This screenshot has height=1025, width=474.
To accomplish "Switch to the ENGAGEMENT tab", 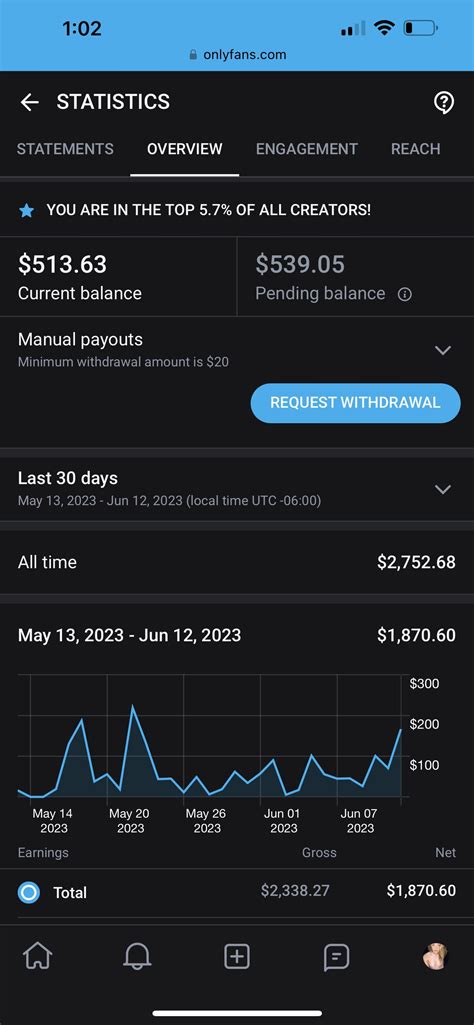I will (x=307, y=149).
